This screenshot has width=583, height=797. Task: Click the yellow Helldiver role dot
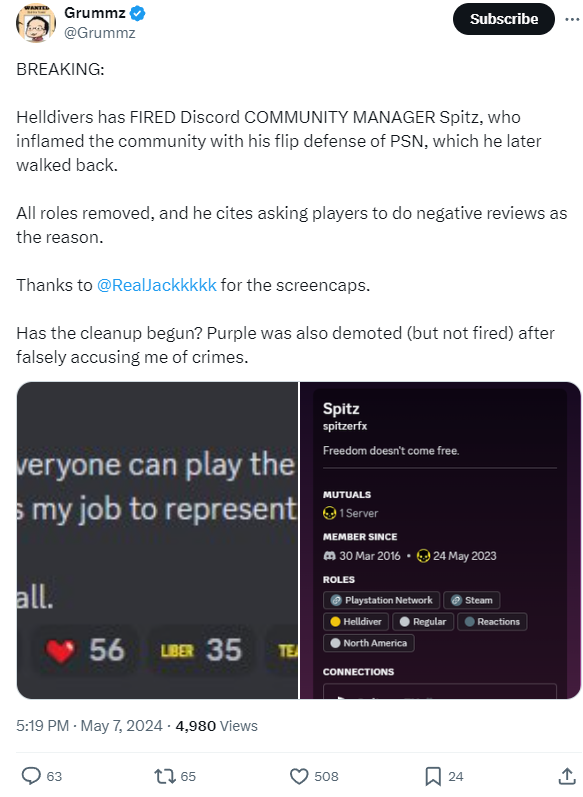(335, 622)
